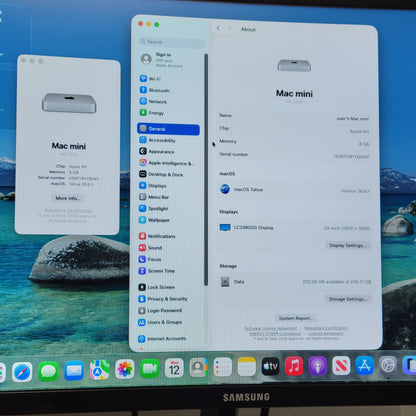
Task: Open Spotlight settings
Action: (x=154, y=208)
